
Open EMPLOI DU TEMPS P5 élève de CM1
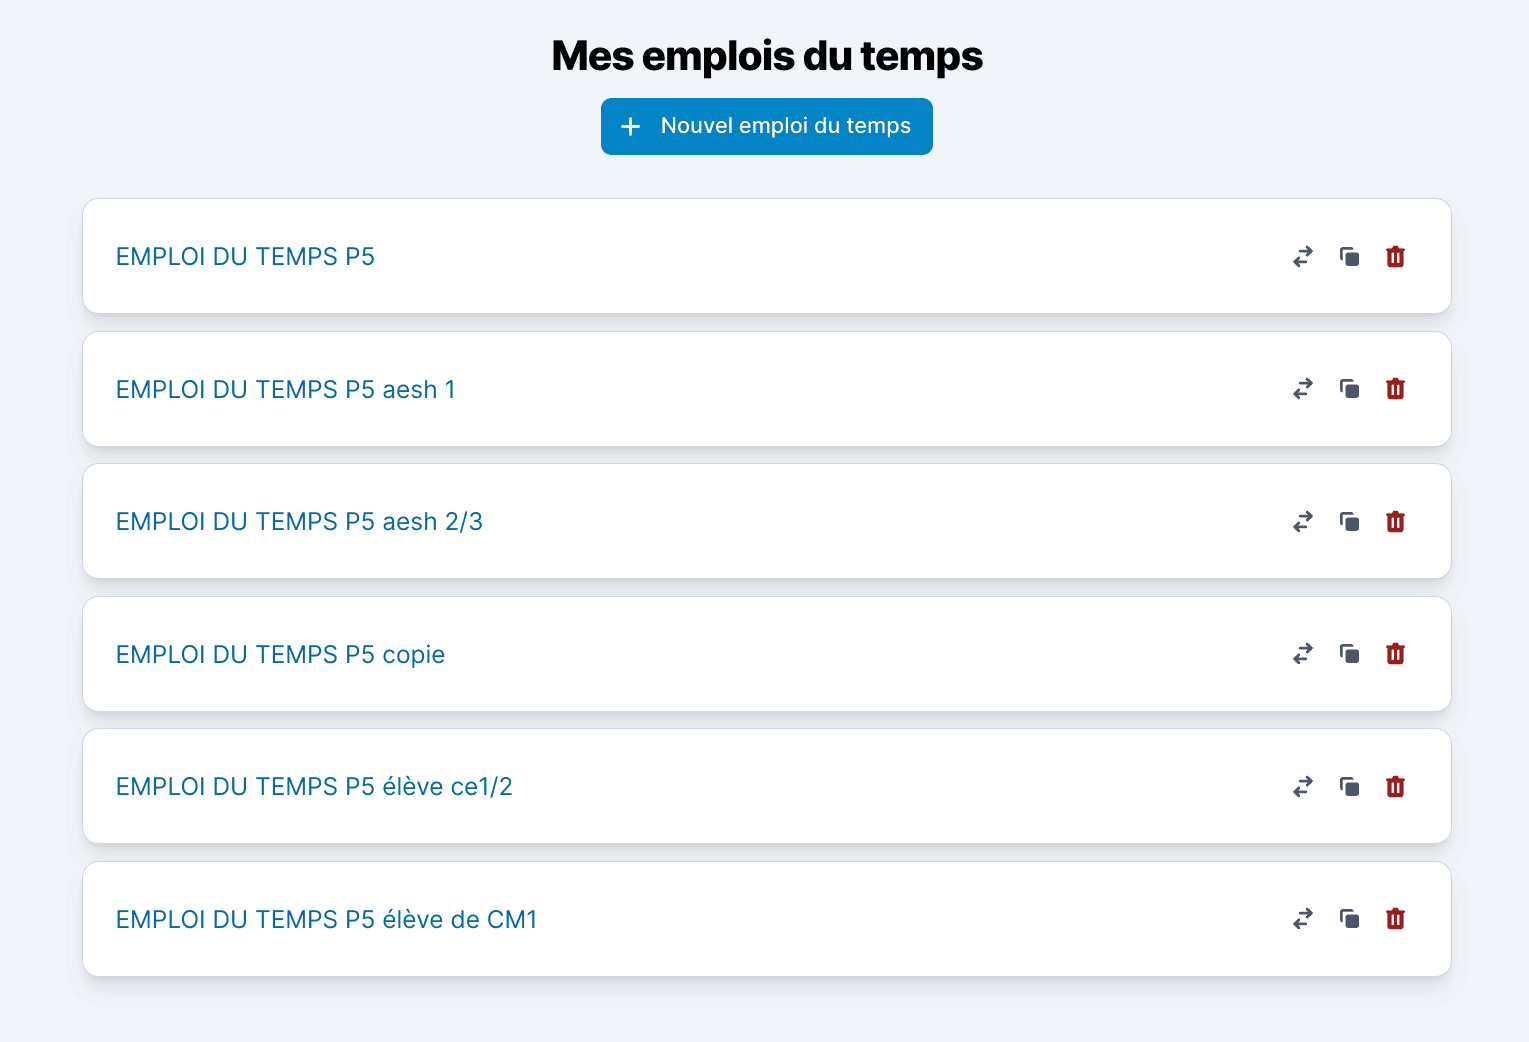(x=326, y=920)
